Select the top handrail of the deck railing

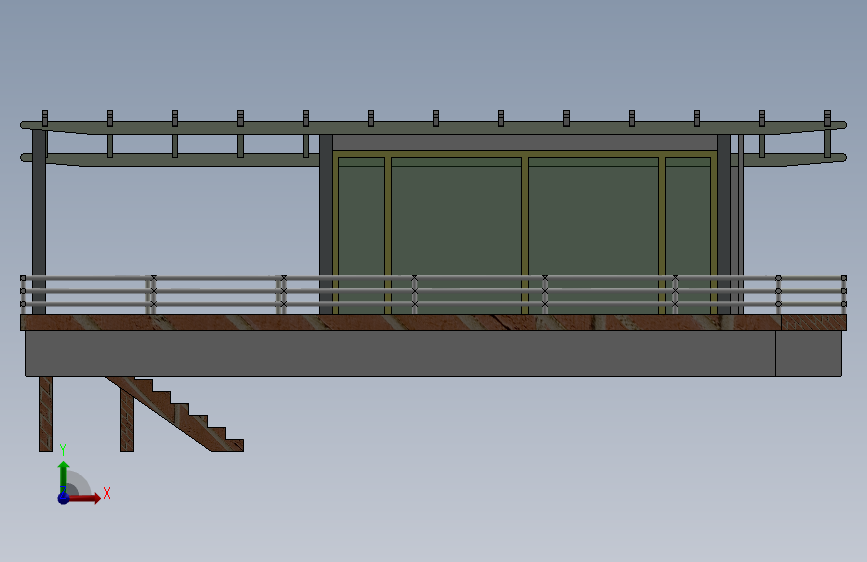[x=434, y=278]
